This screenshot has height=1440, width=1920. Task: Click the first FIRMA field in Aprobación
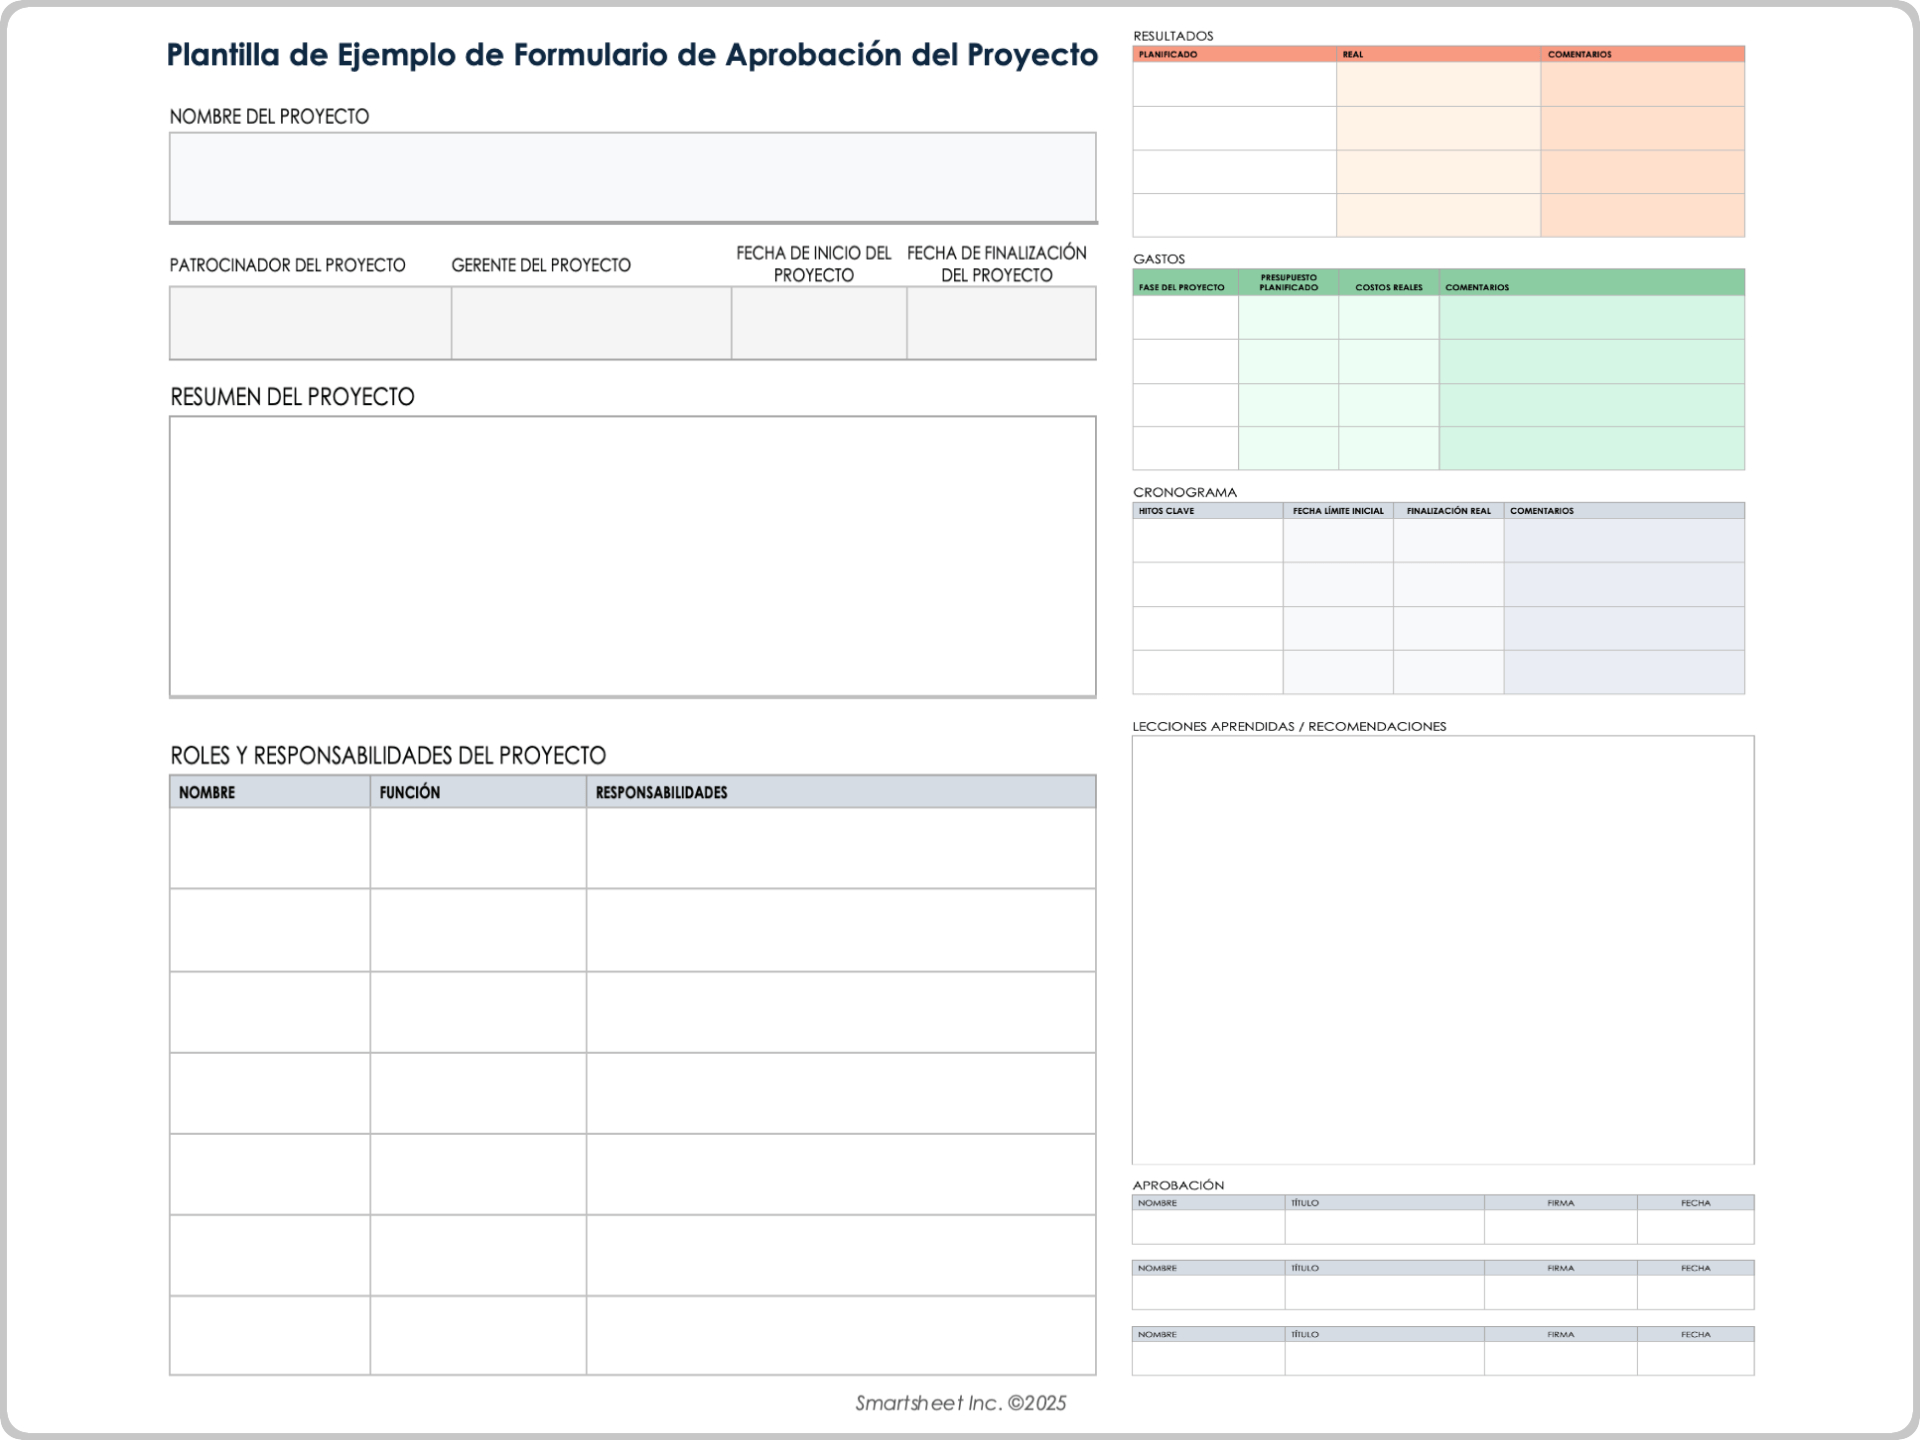pos(1560,1227)
